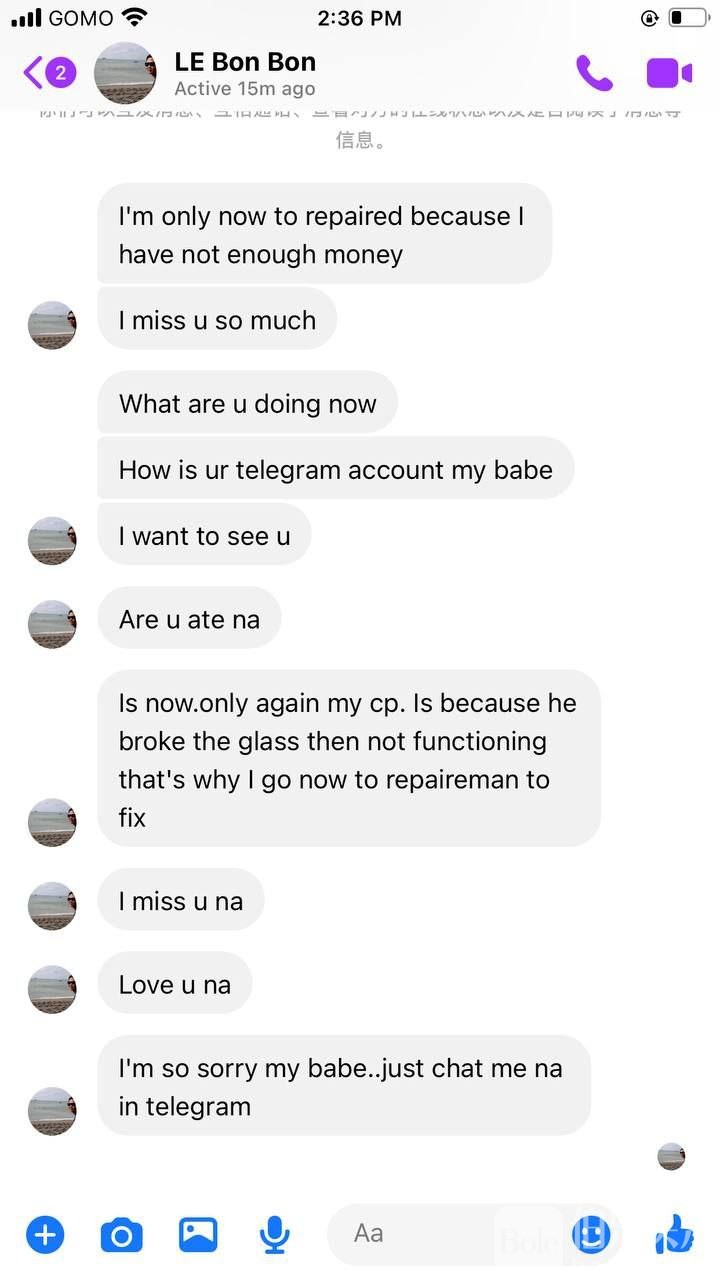Start a voice call with phone icon
The image size is (720, 1280).
click(594, 73)
